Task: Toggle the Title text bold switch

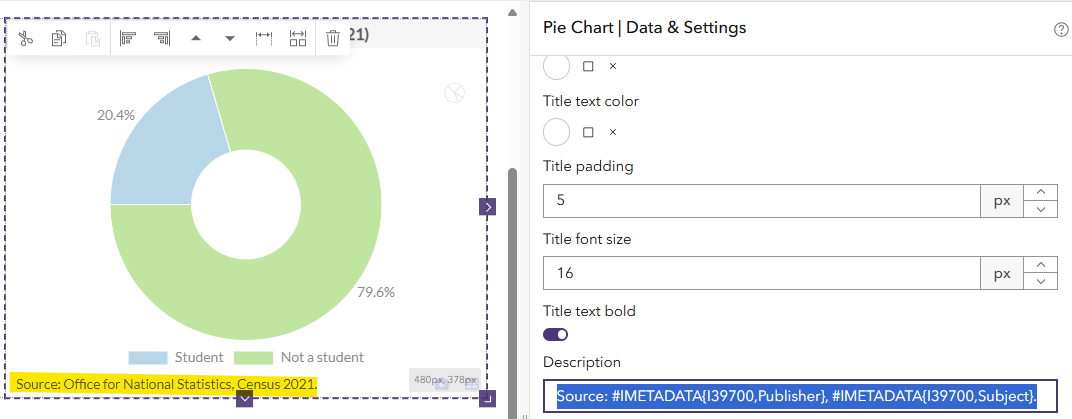Action: pos(556,334)
